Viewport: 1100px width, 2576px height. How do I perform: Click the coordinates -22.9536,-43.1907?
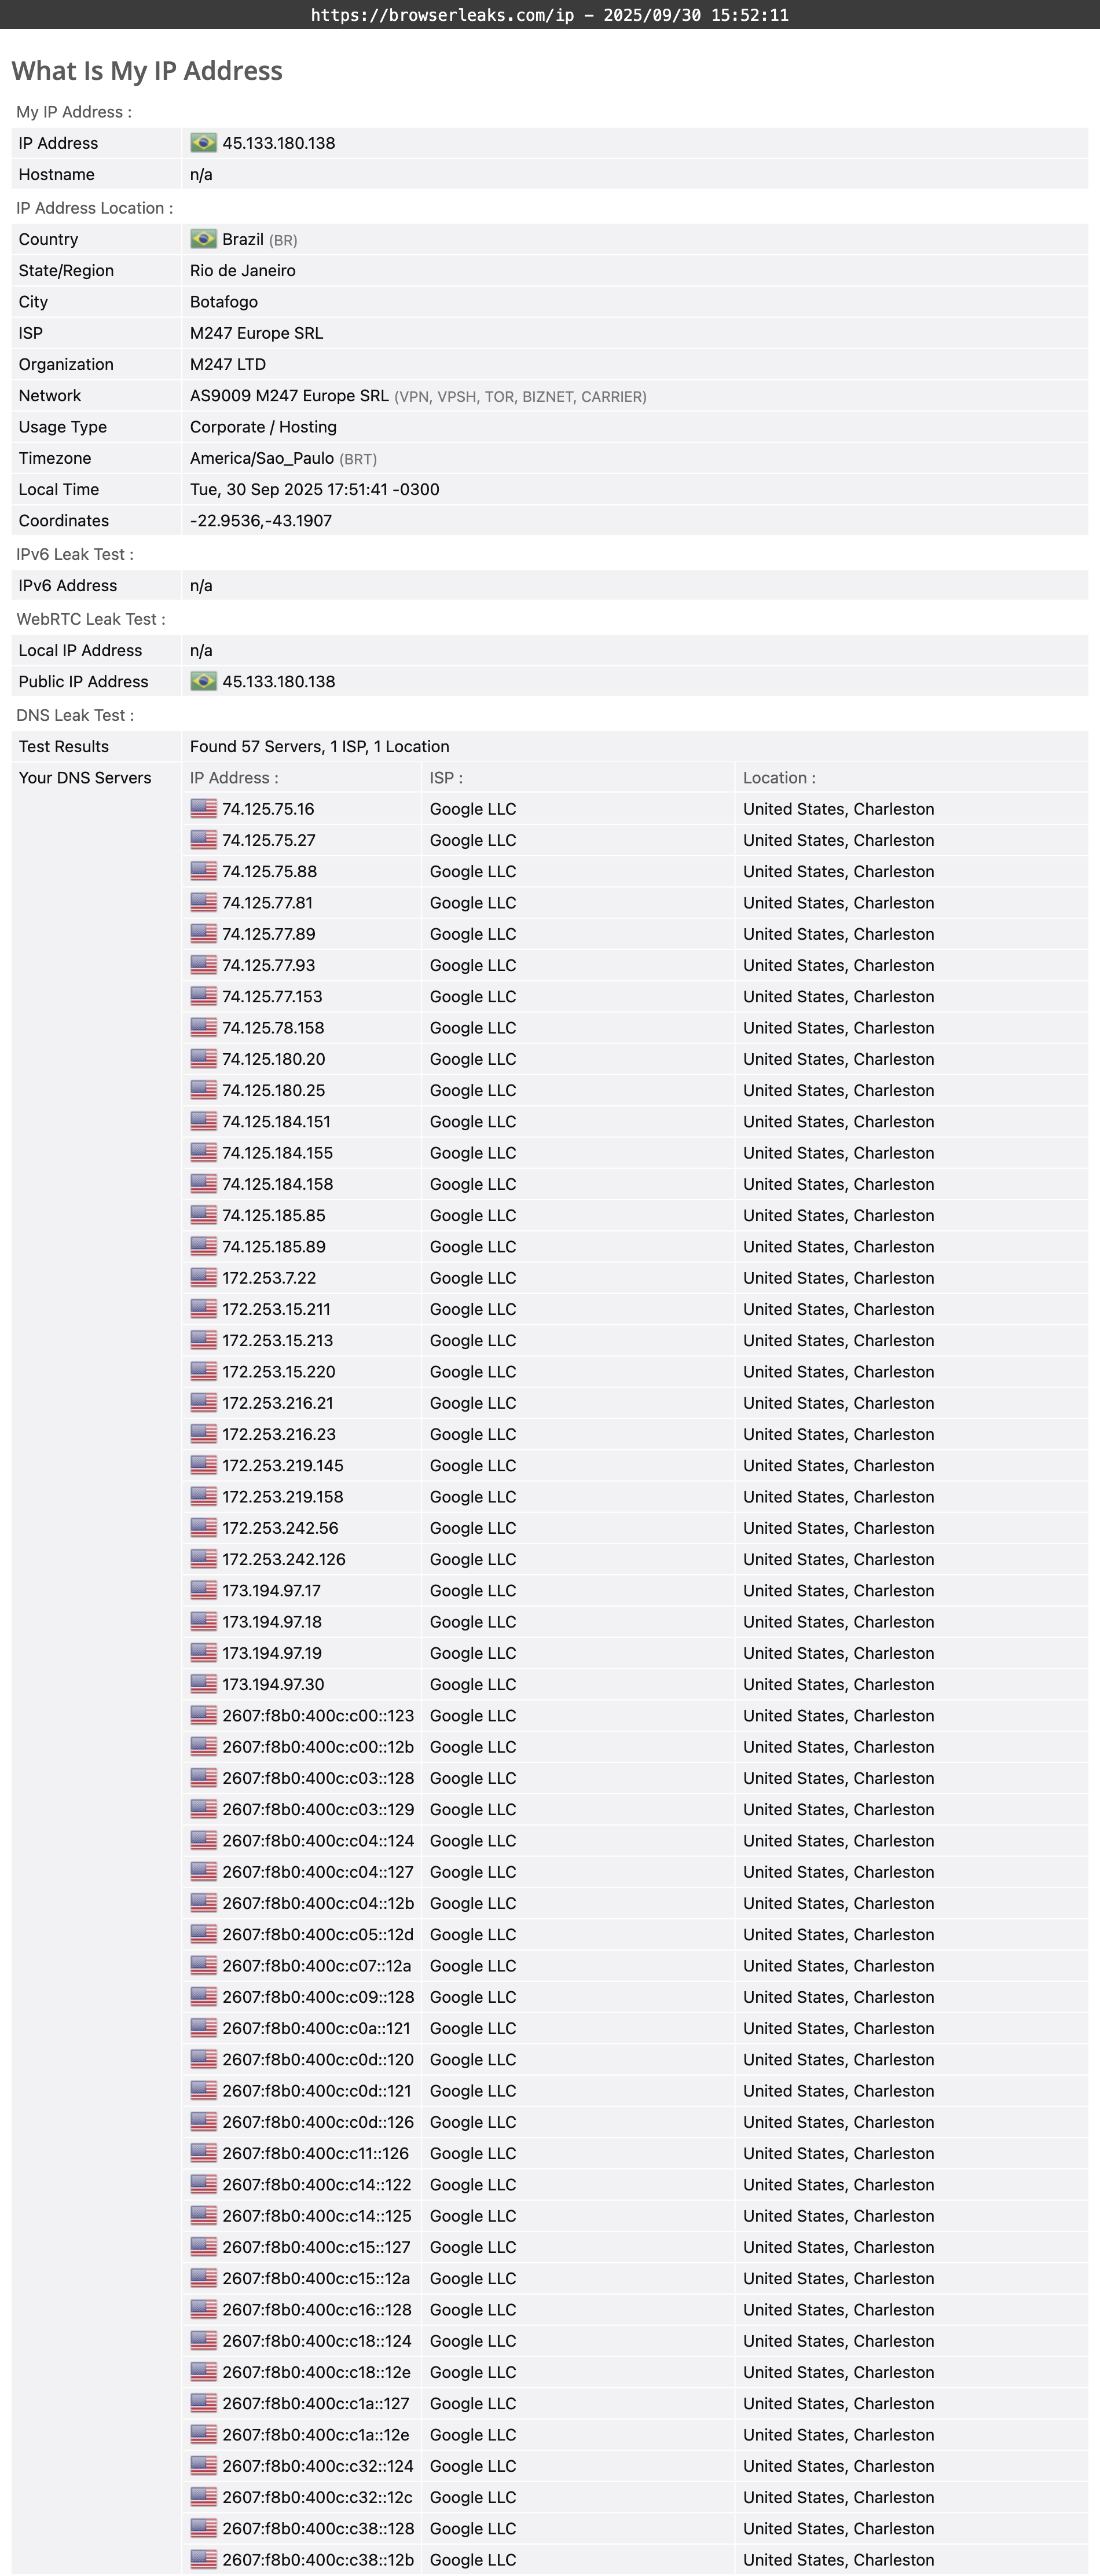(261, 521)
